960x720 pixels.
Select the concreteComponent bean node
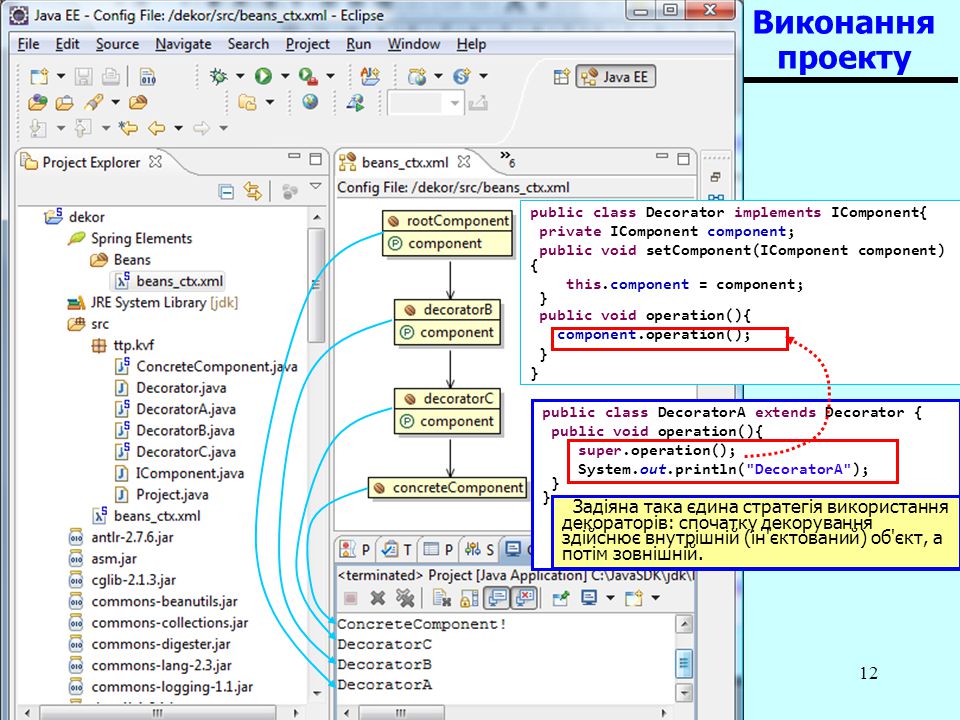pyautogui.click(x=448, y=487)
